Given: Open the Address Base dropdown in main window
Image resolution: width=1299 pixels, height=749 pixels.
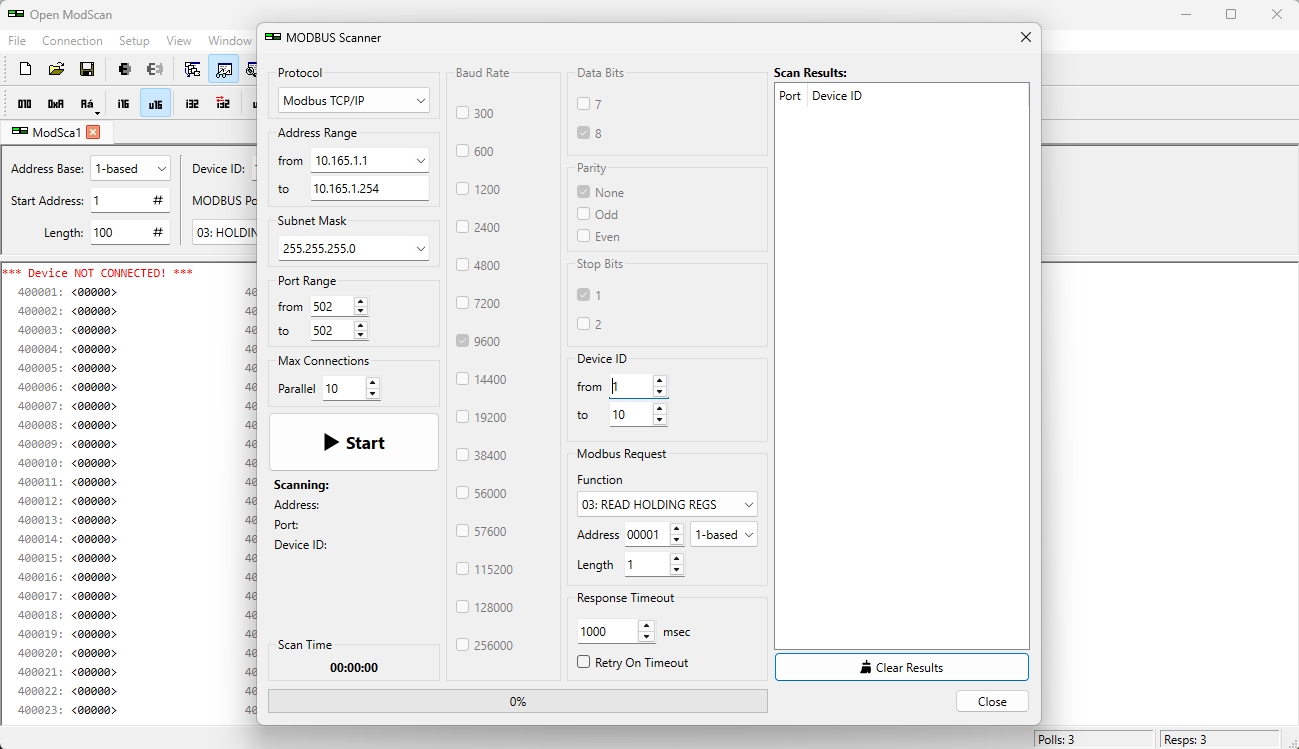Looking at the screenshot, I should (130, 169).
